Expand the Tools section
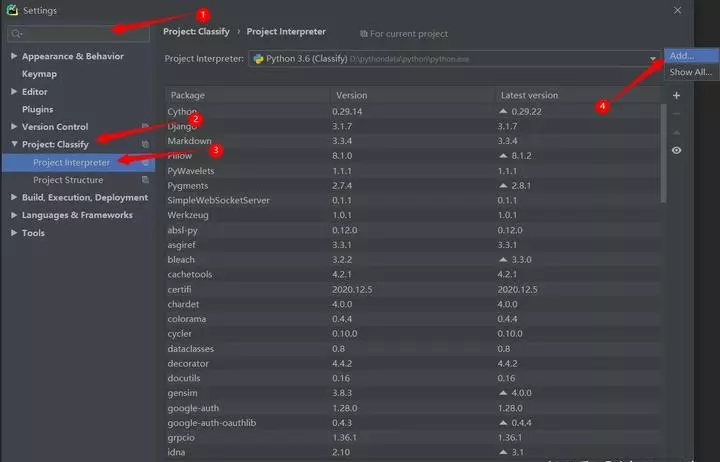 click(x=14, y=233)
